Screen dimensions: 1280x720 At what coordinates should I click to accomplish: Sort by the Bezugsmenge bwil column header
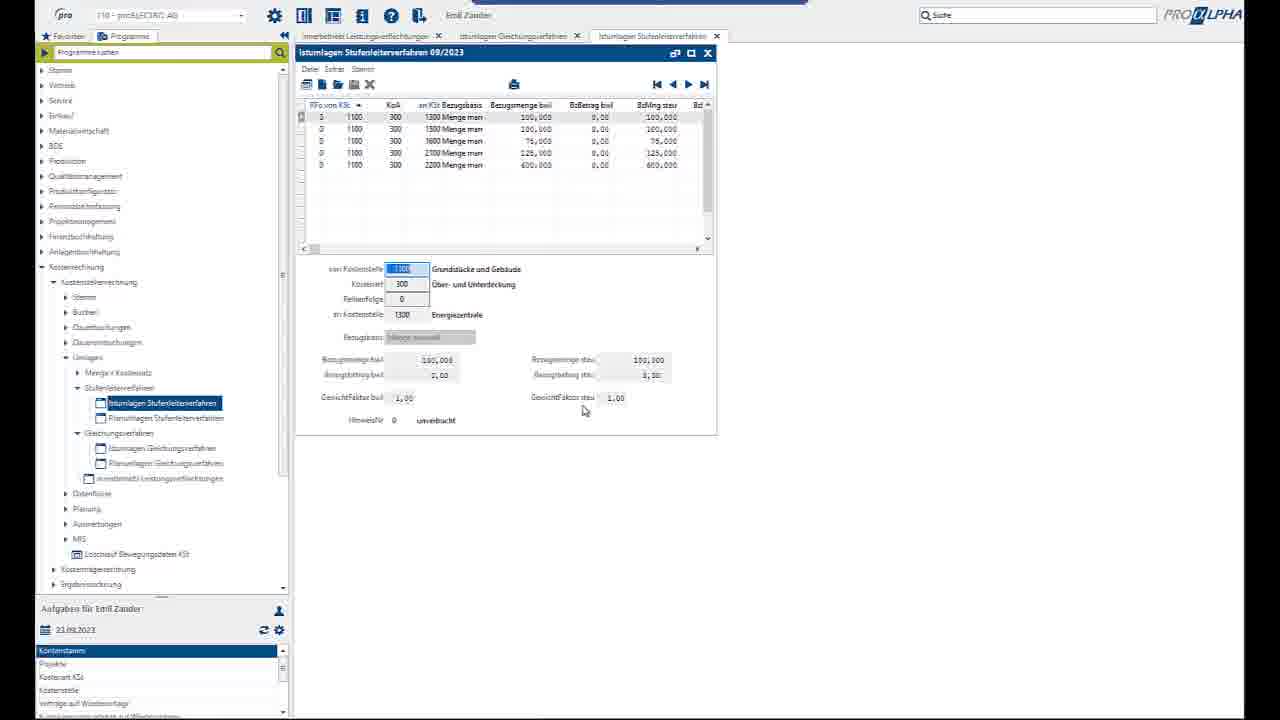pyautogui.click(x=521, y=105)
